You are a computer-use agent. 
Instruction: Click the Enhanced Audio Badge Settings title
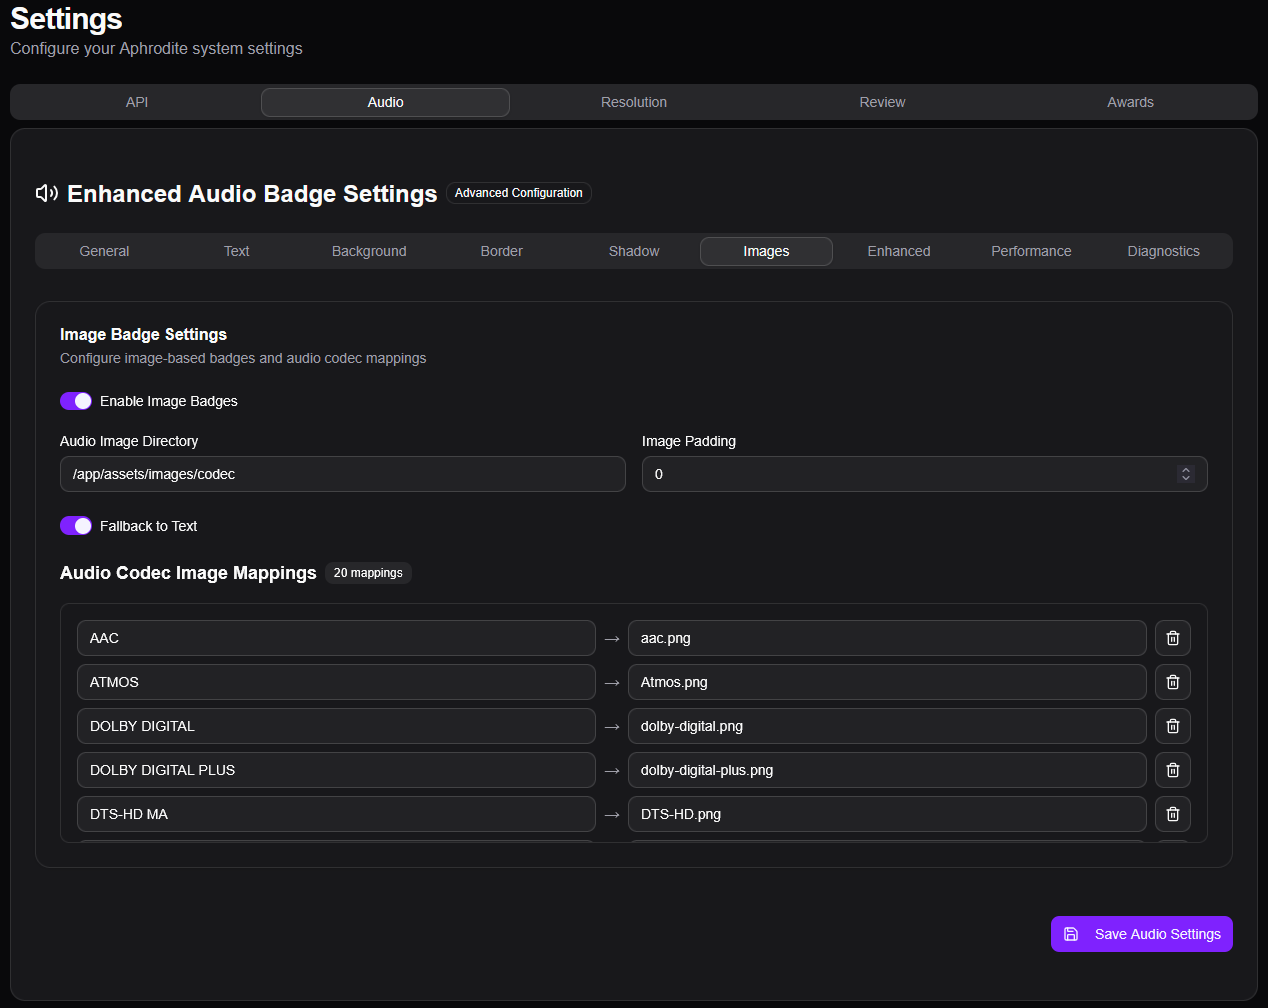pyautogui.click(x=252, y=194)
